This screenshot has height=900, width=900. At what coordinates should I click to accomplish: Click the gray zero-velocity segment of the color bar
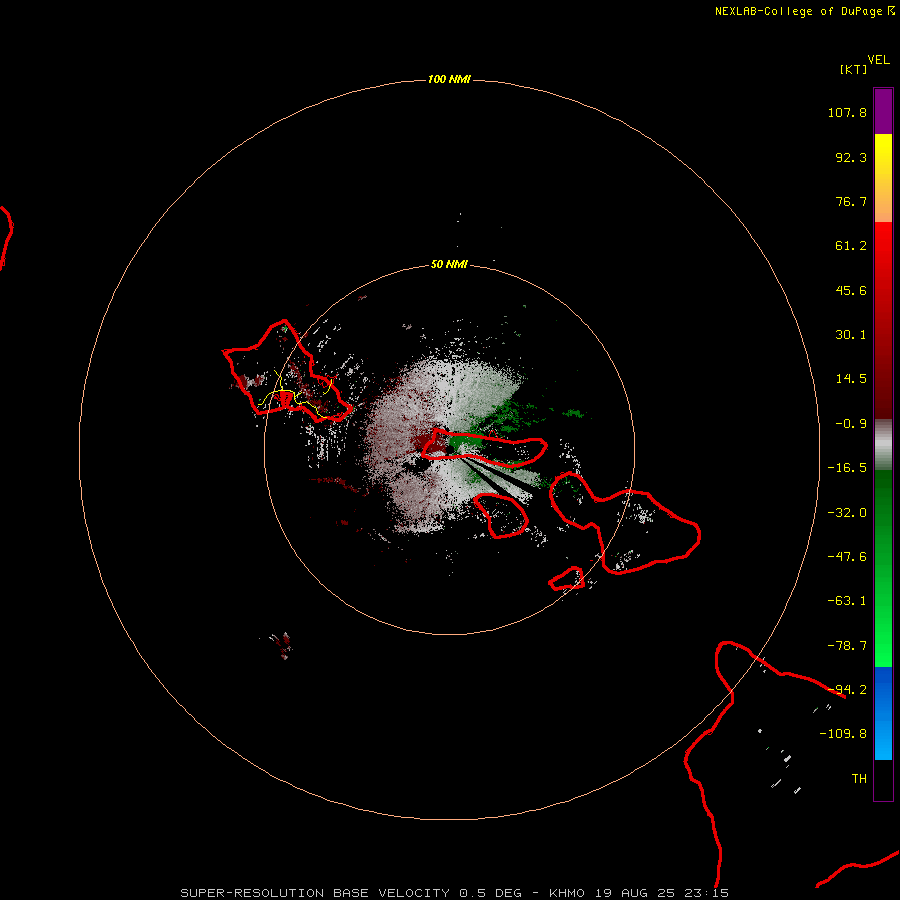point(883,445)
